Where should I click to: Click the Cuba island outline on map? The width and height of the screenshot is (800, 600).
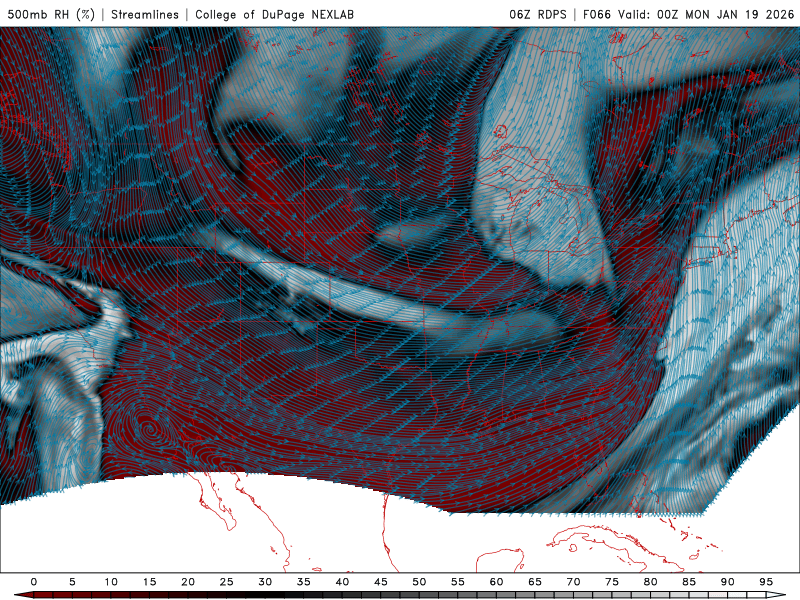[616, 547]
